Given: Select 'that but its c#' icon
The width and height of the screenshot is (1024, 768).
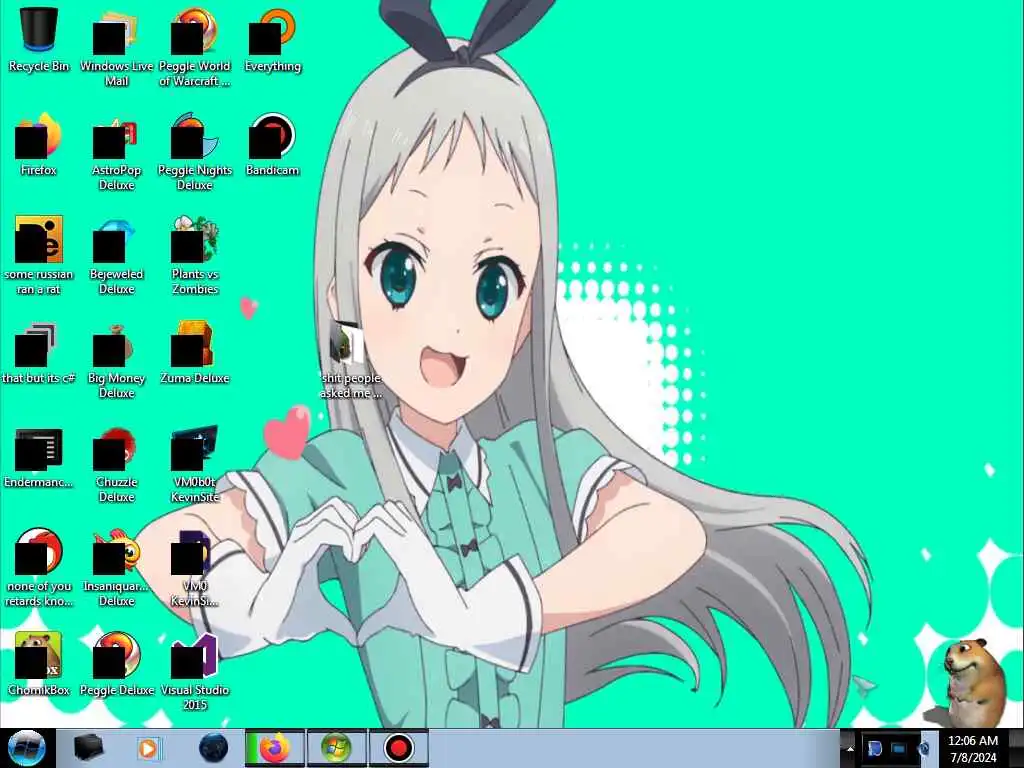Looking at the screenshot, I should click(39, 353).
